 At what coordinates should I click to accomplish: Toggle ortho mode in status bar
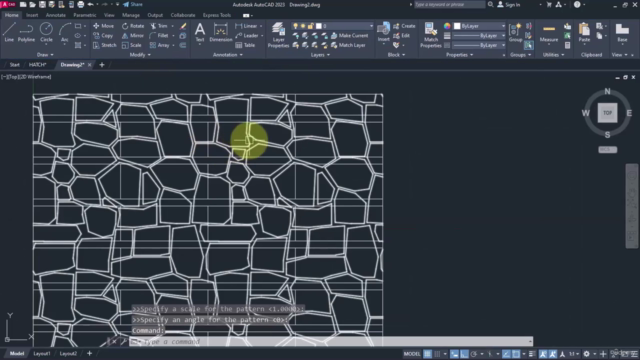464,354
